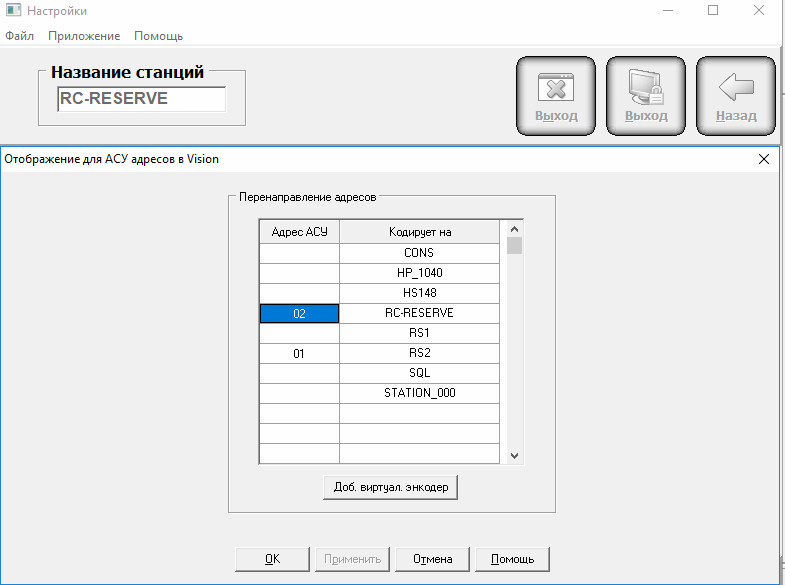Click empty address cell next to HP_1040
Screen dimensions: 785x585
coord(299,273)
